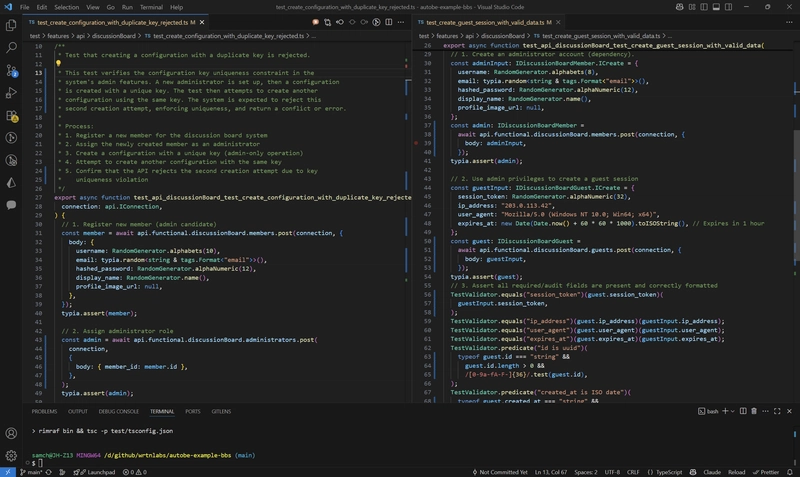The height and width of the screenshot is (477, 800).
Task: Open the Manage gear icon
Action: tap(12, 455)
